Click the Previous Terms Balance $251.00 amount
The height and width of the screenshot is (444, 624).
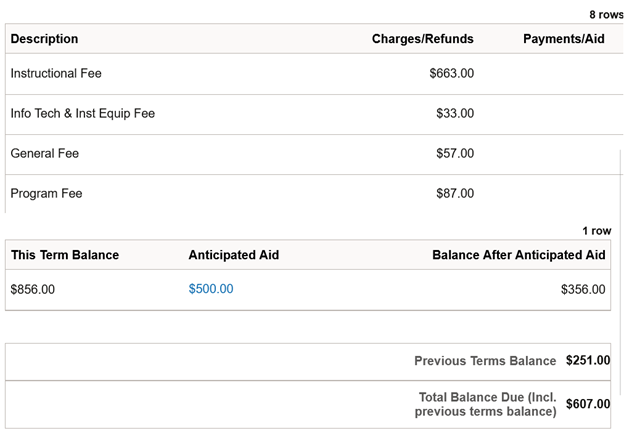click(587, 361)
